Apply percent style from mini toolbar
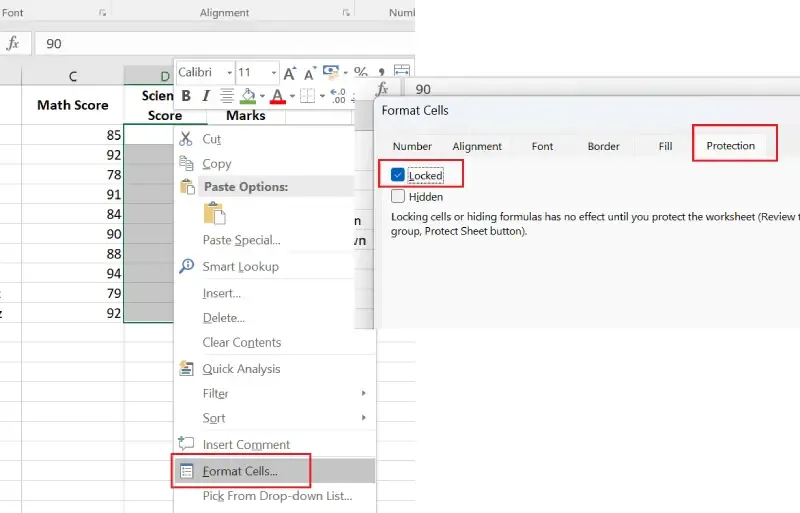800x513 pixels. coord(361,71)
